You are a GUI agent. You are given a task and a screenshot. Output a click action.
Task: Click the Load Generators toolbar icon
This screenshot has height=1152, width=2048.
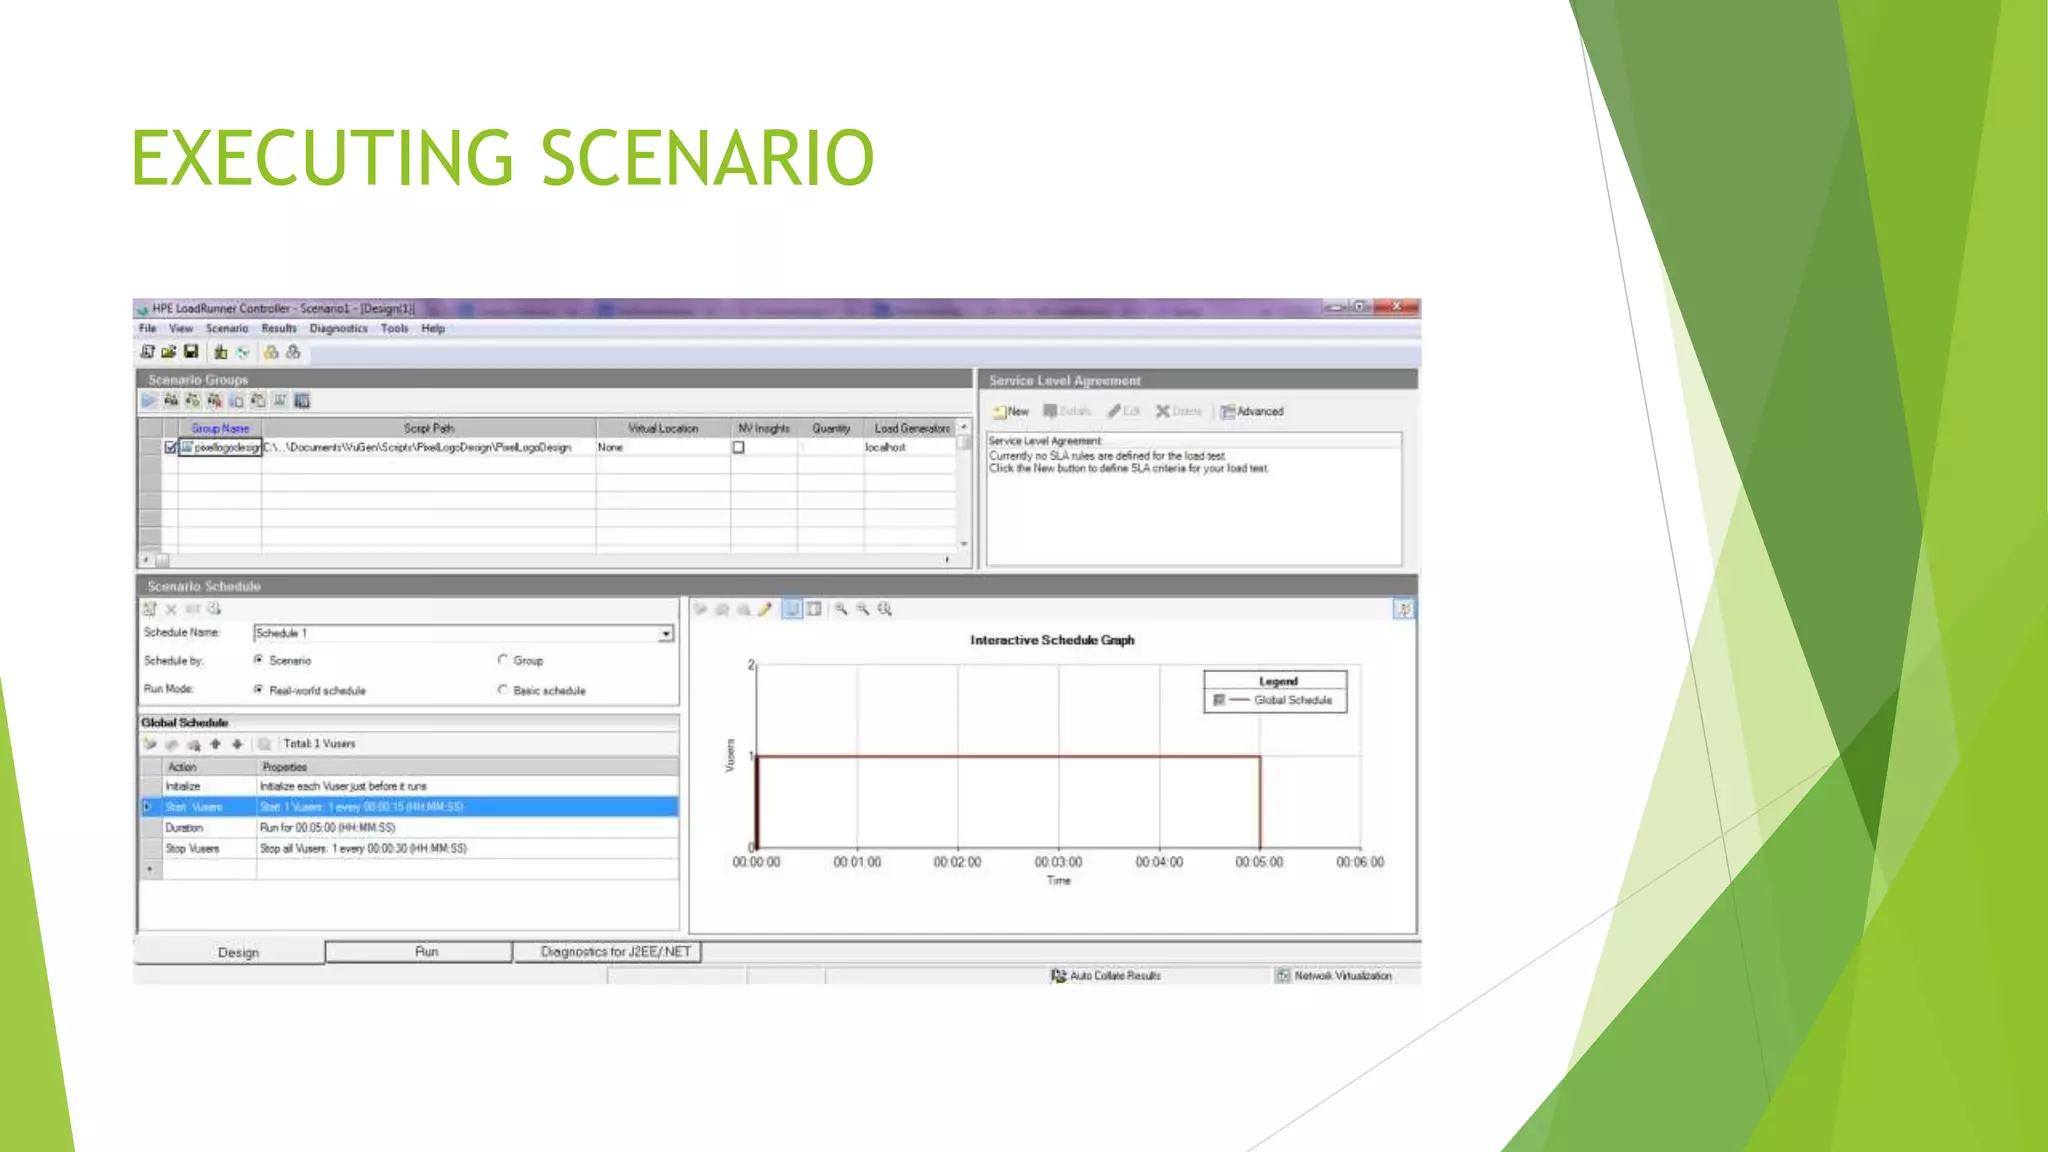pos(220,352)
